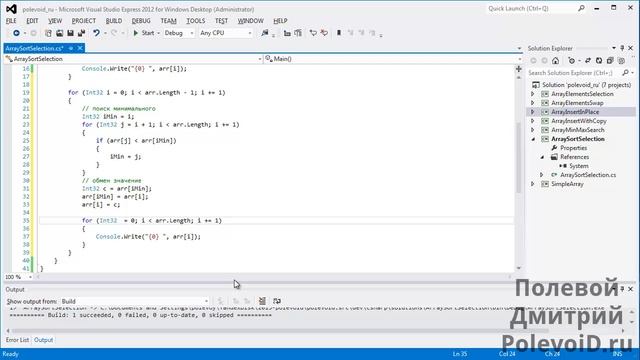Screen dimensions: 640x360
Task: Open the ArraySortSelection class dropdown
Action: (x=133, y=59)
